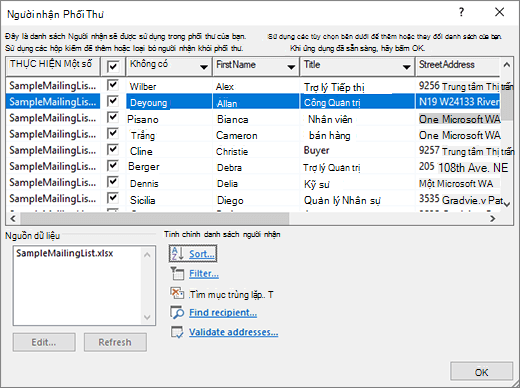Uncheck the Wilber Alex recipient checkbox
Image resolution: width=520 pixels, height=388 pixels.
pos(113,85)
